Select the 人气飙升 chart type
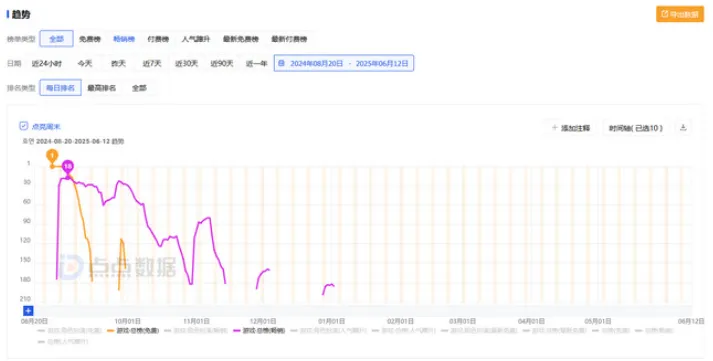Screen dimensions: 713x361 [x=196, y=39]
